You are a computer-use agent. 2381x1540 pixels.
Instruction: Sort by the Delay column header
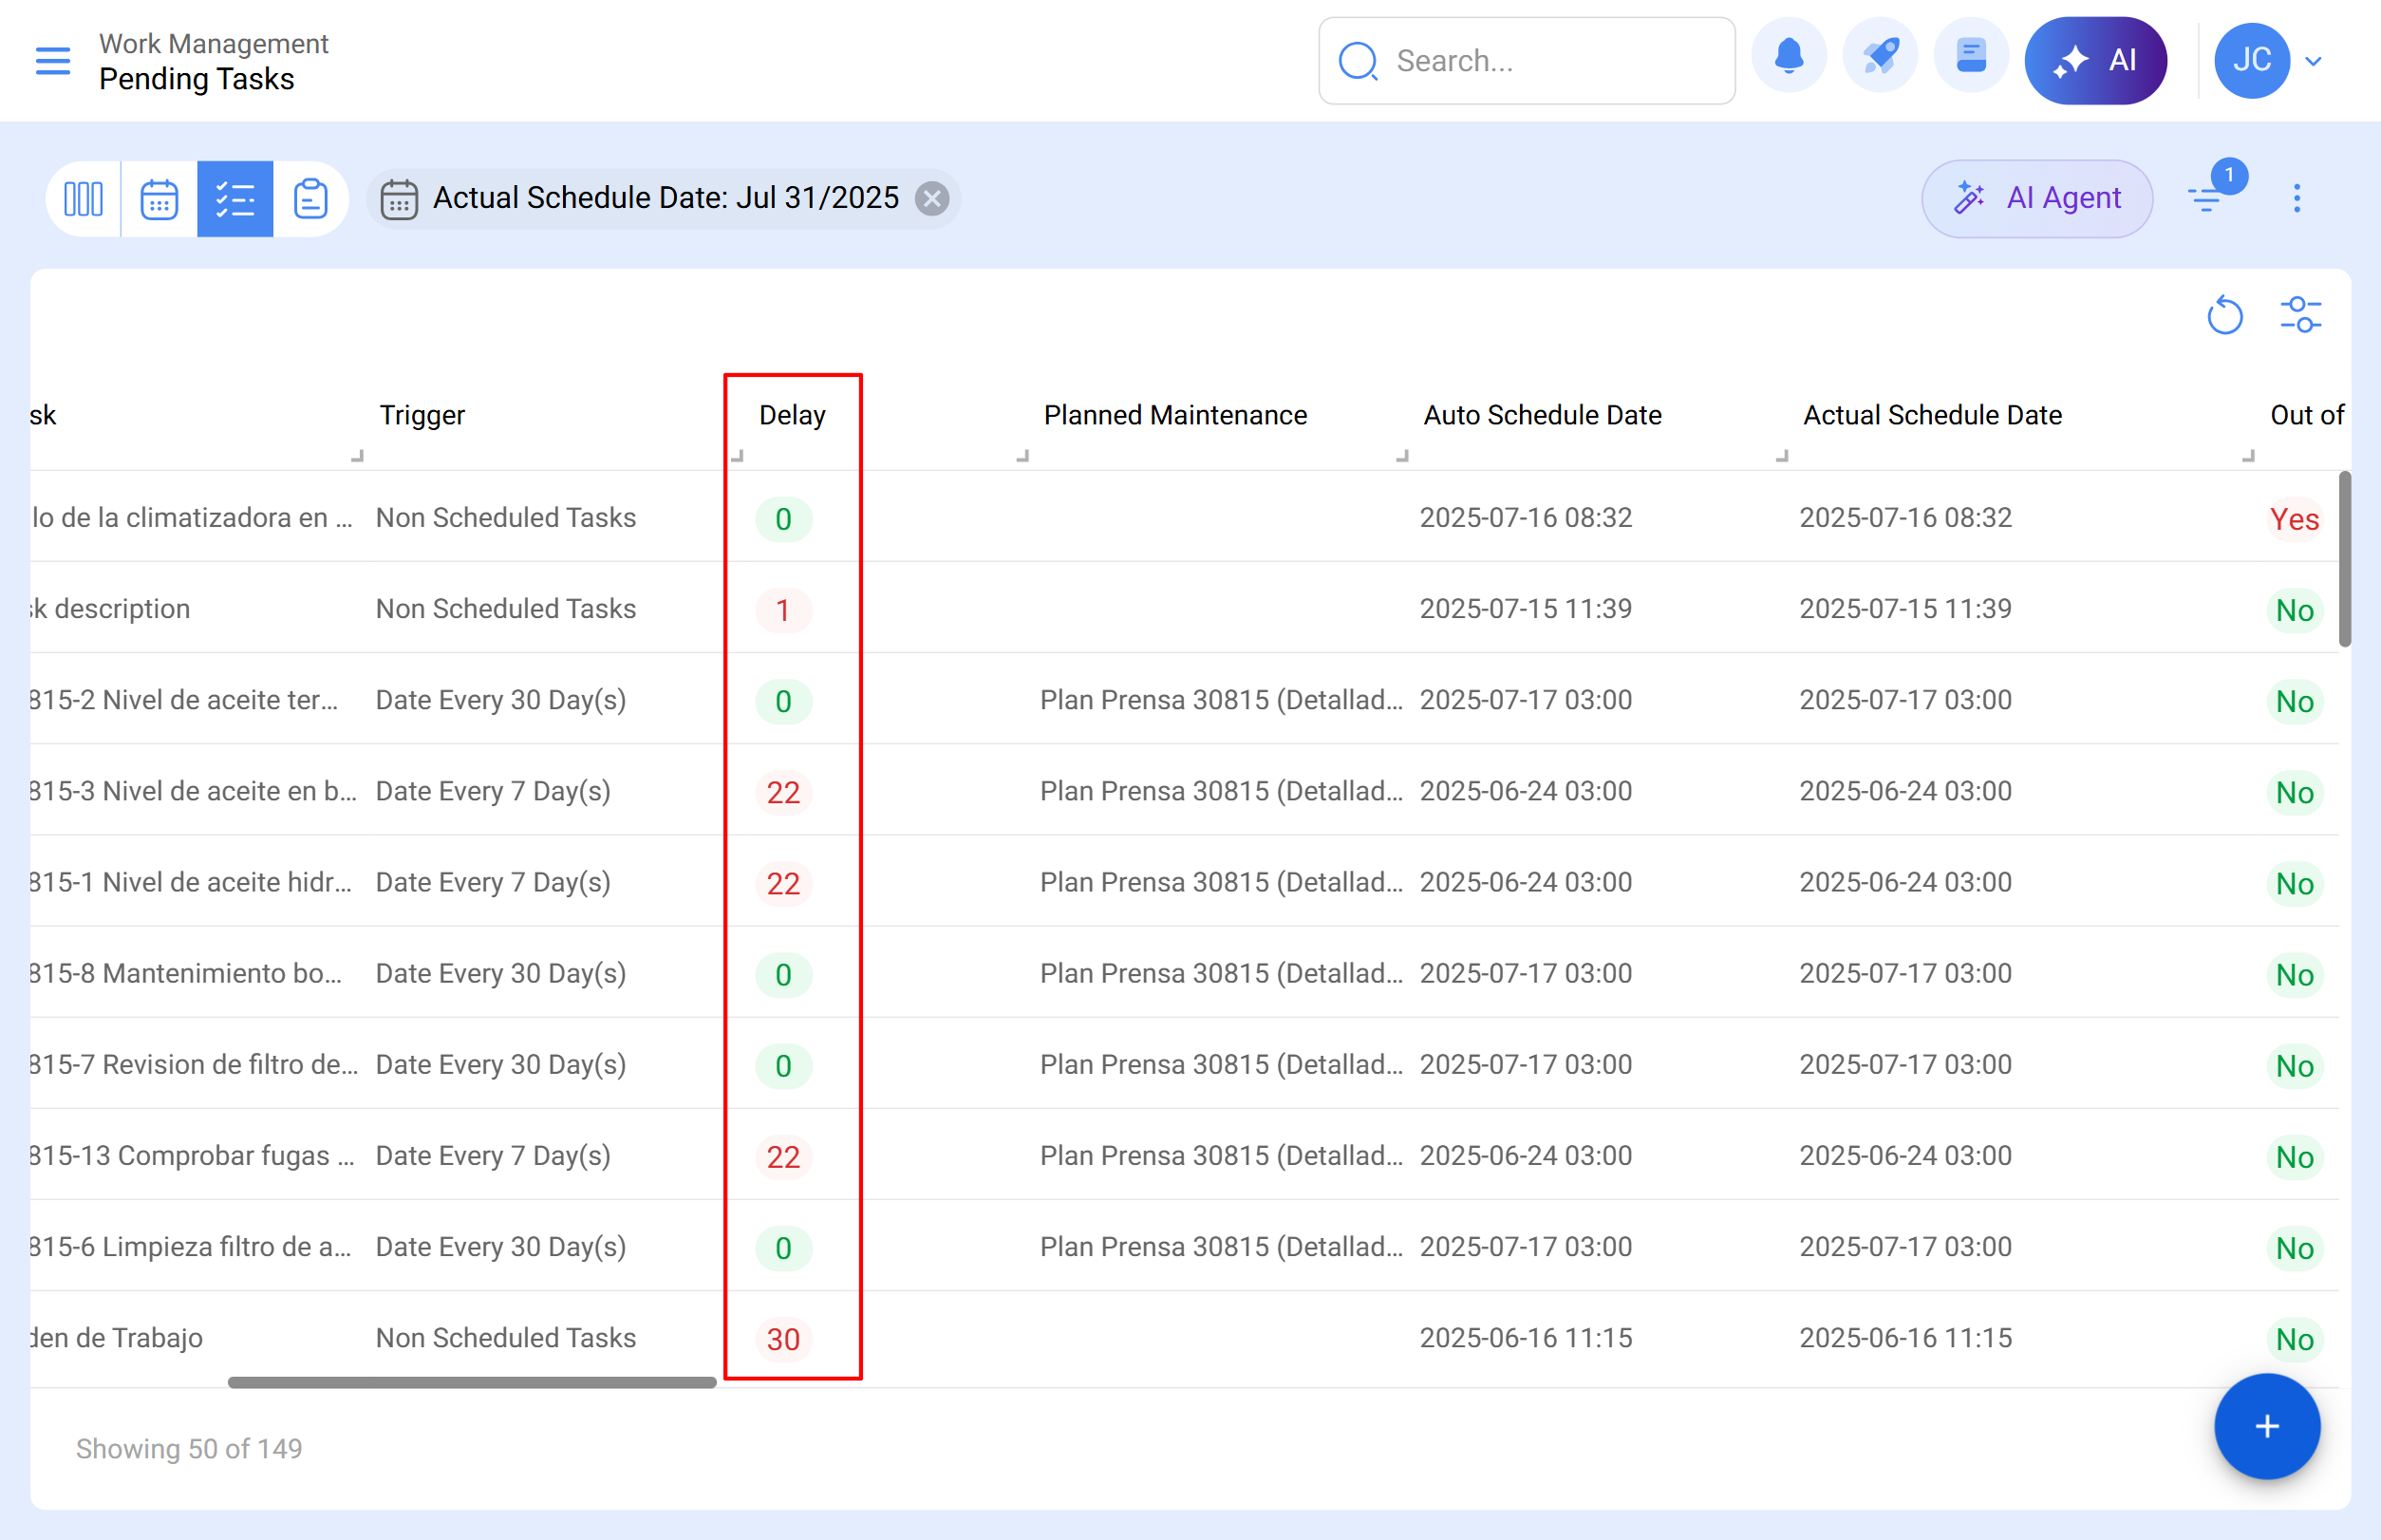tap(792, 415)
